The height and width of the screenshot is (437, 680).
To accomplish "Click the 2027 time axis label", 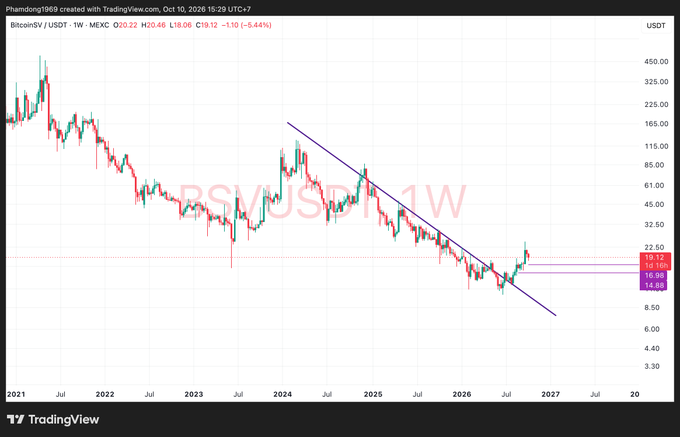I will coord(550,394).
